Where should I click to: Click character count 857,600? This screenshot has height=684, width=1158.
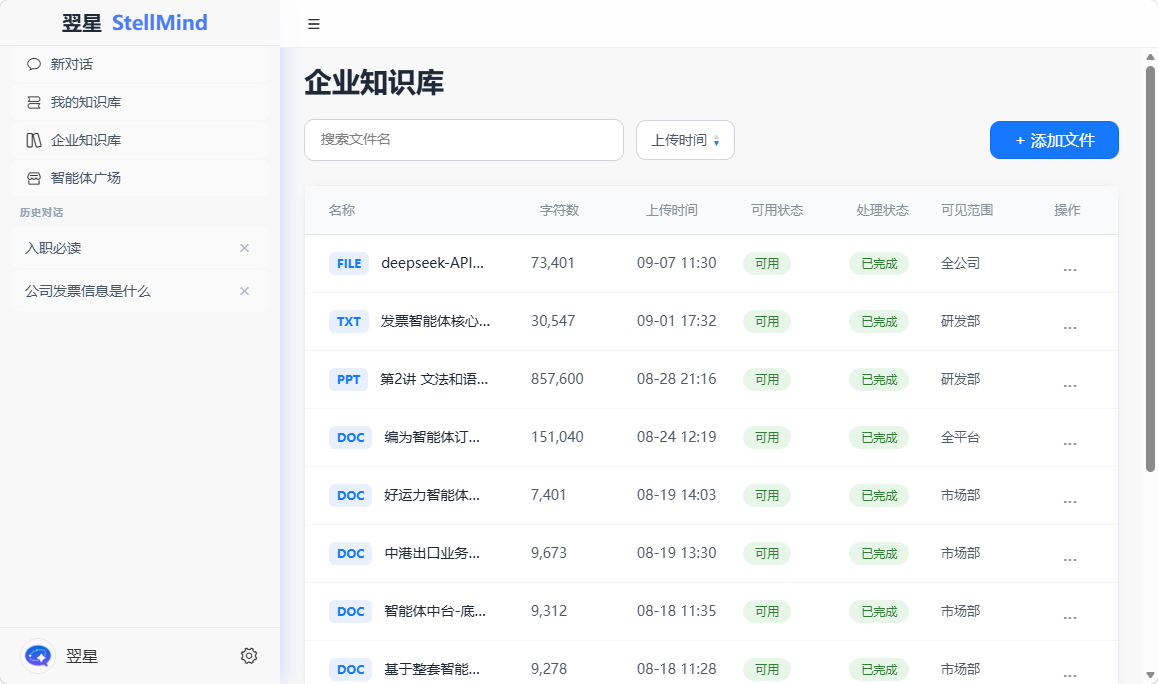tap(557, 379)
